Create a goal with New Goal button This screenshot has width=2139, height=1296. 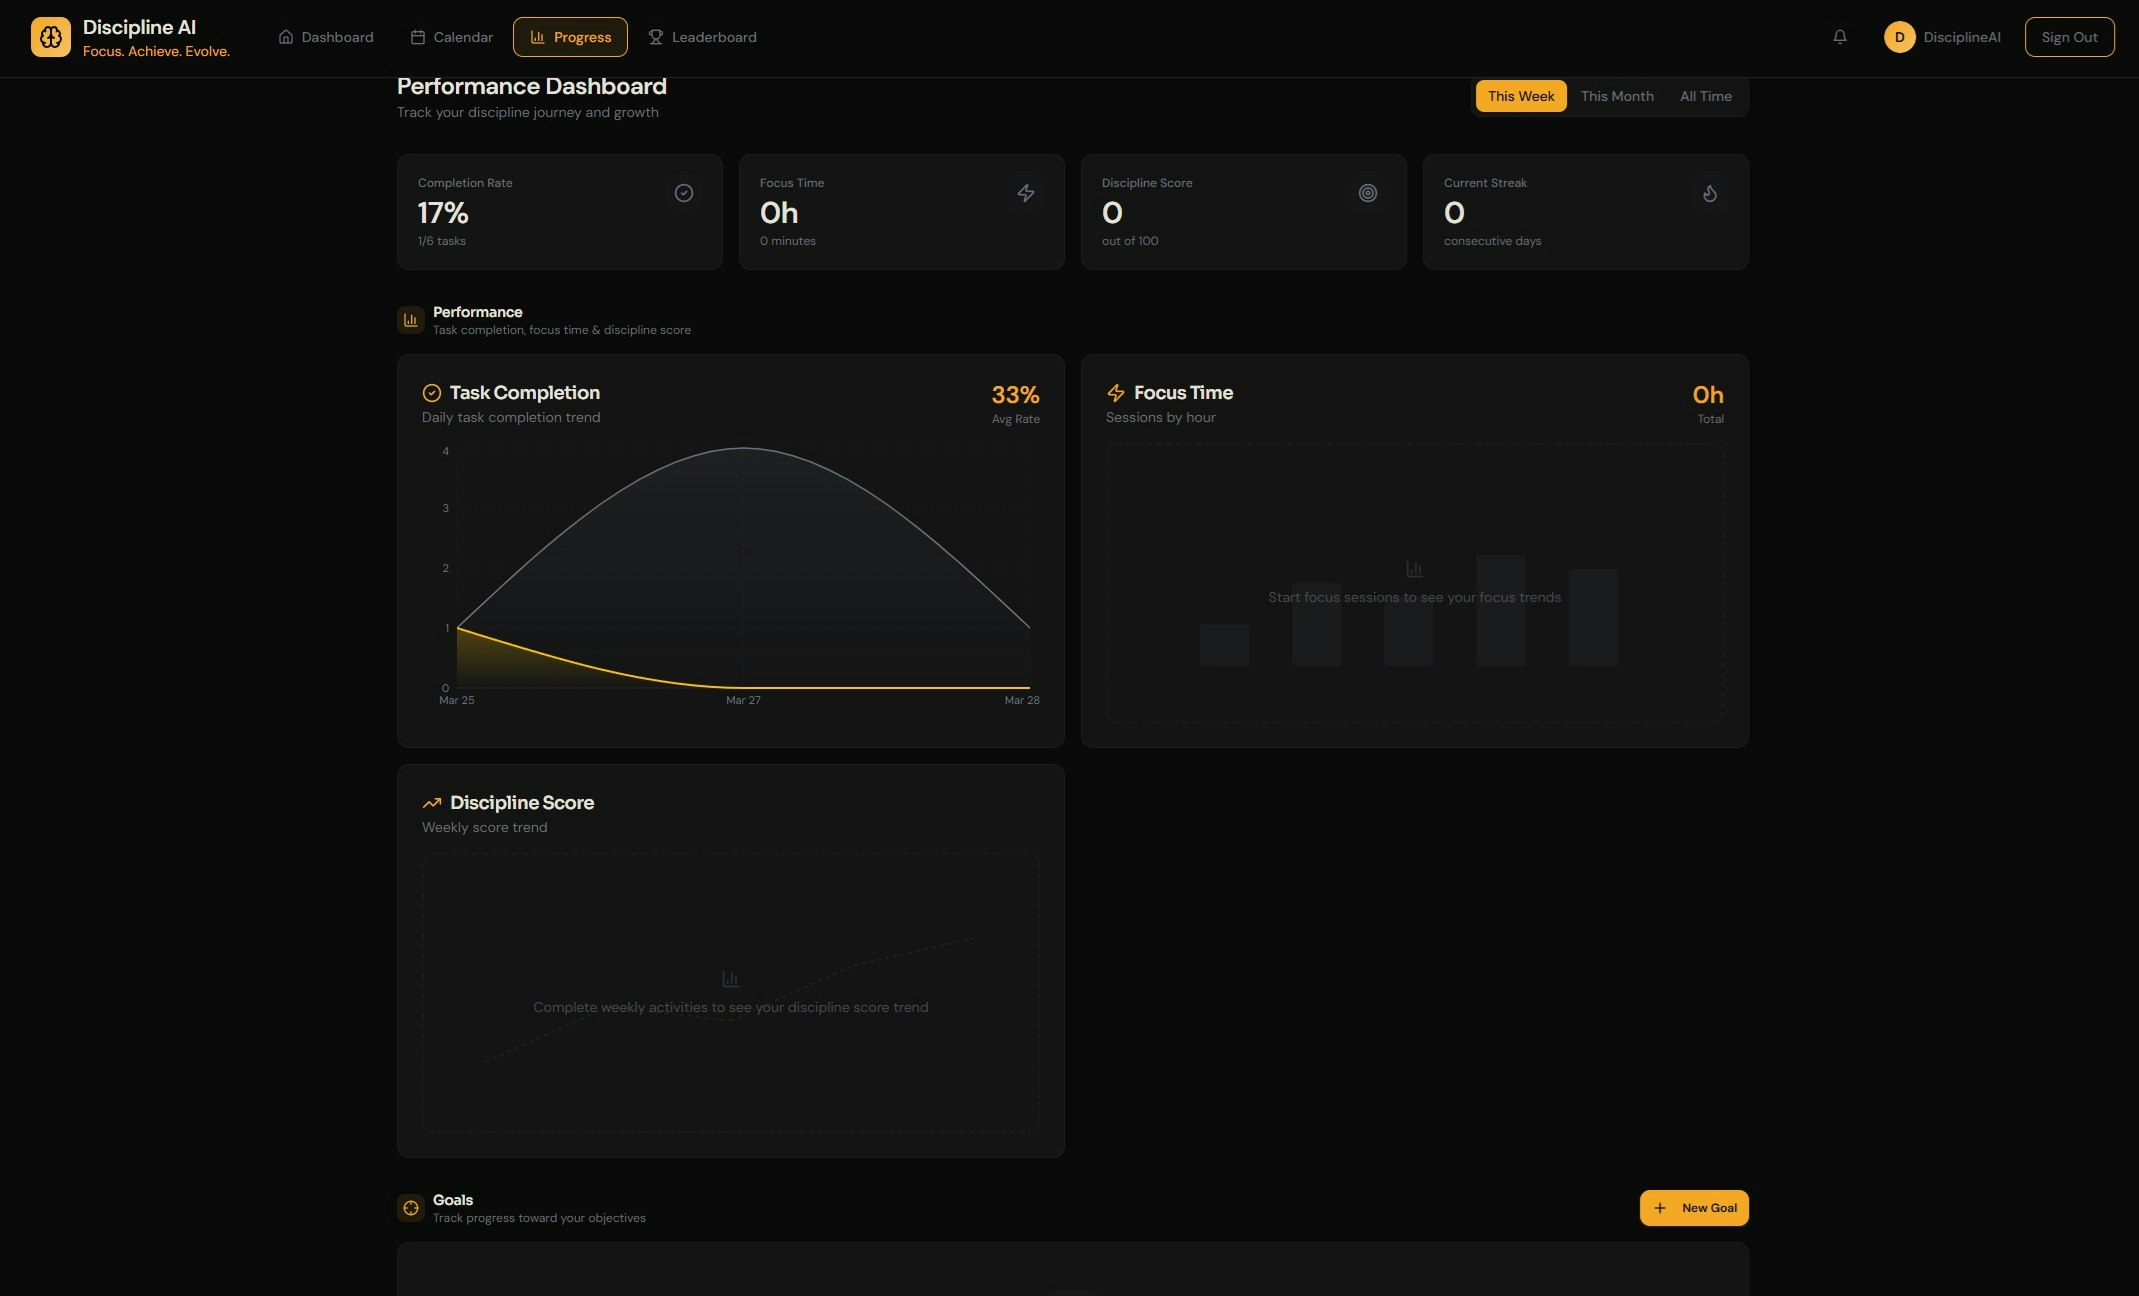(1694, 1208)
